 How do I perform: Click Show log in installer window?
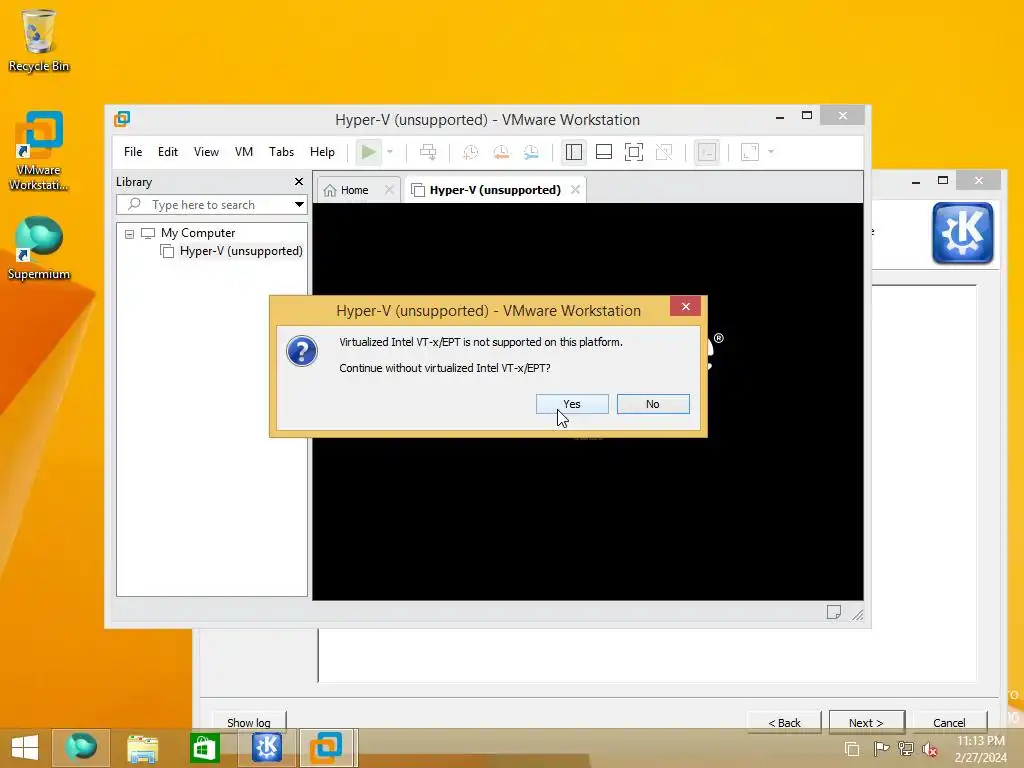click(249, 722)
